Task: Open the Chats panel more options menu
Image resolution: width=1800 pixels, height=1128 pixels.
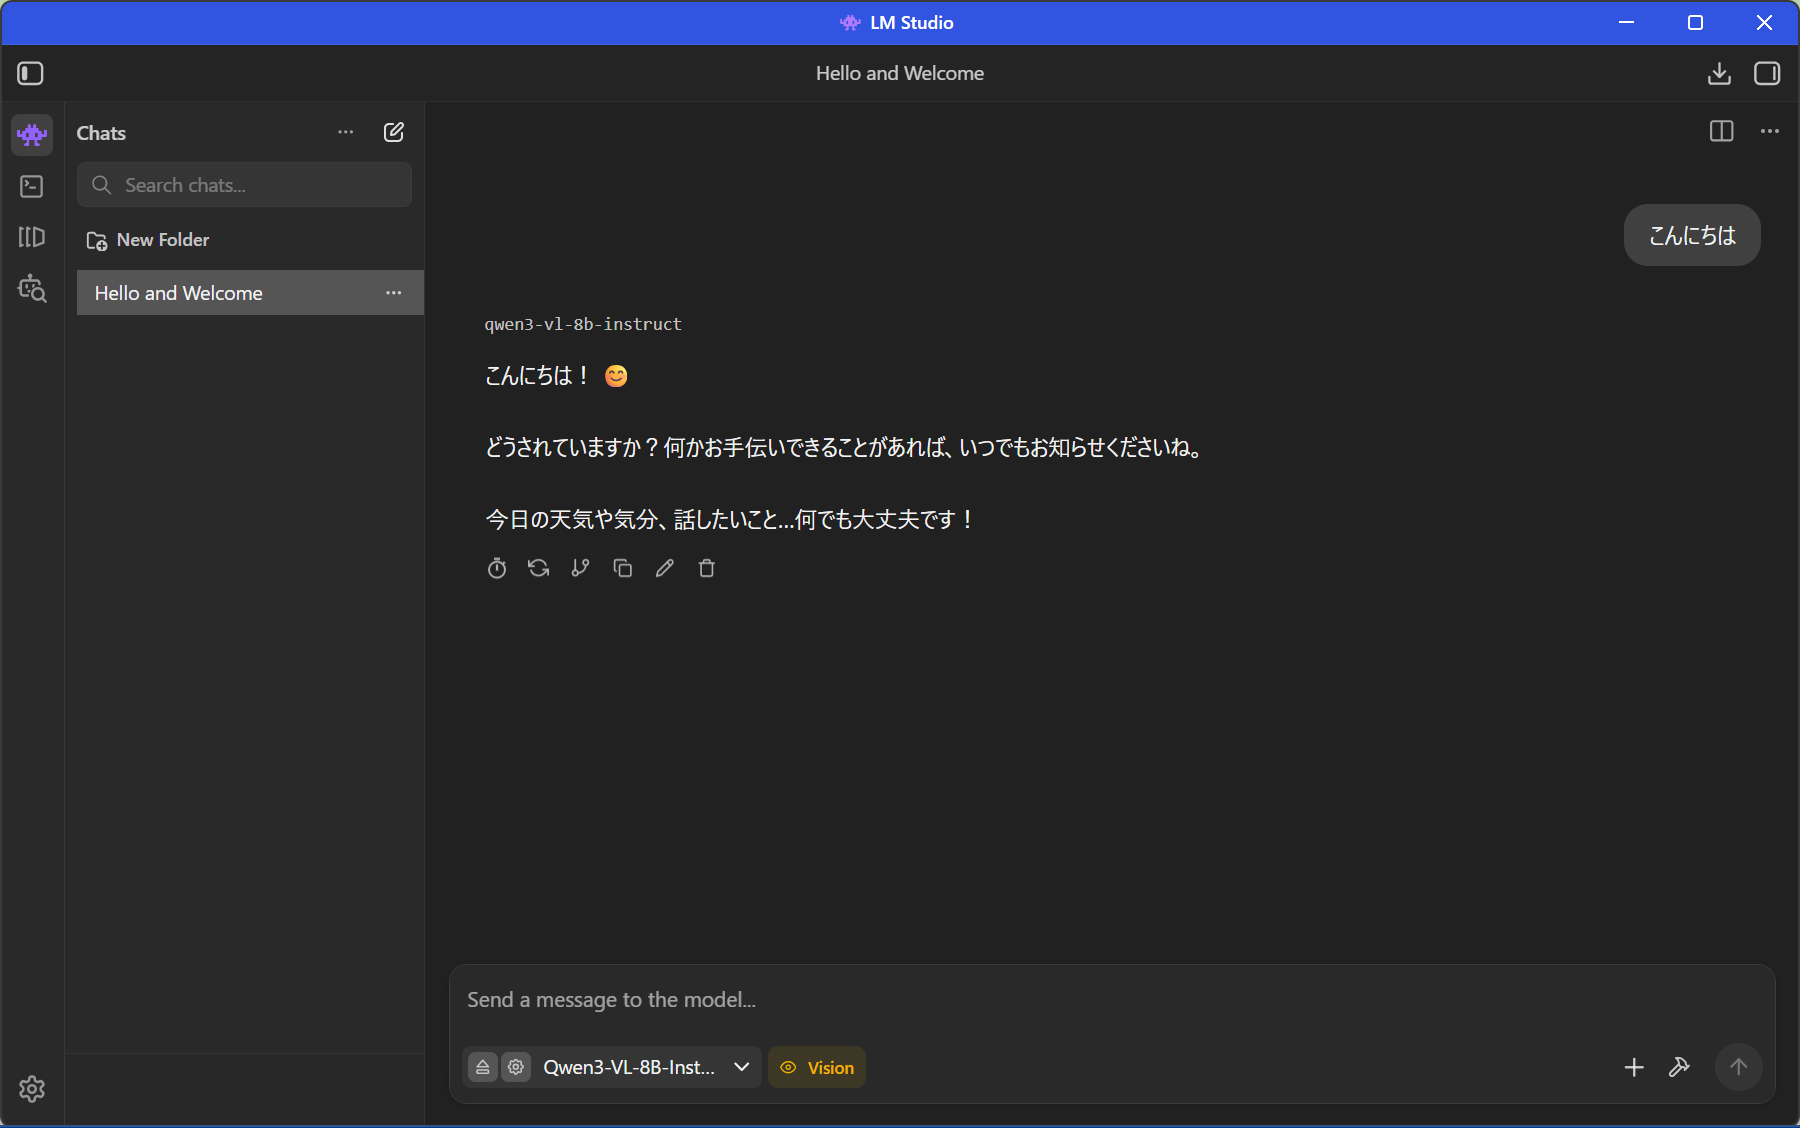Action: point(346,132)
